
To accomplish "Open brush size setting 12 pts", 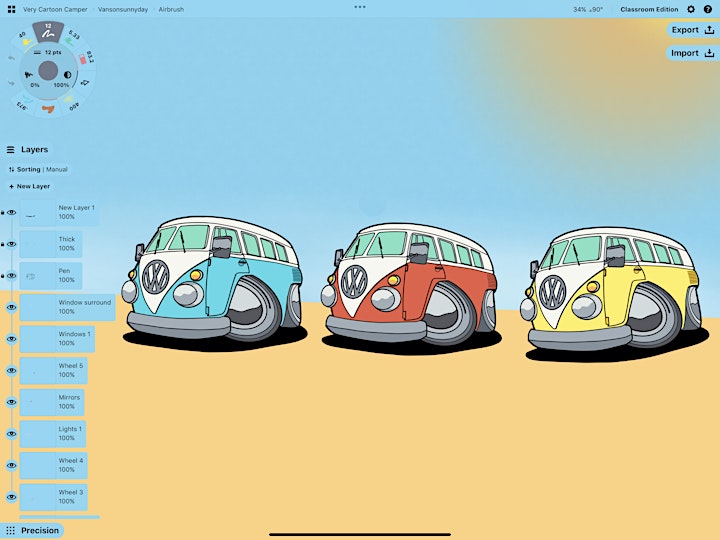I will pyautogui.click(x=48, y=52).
